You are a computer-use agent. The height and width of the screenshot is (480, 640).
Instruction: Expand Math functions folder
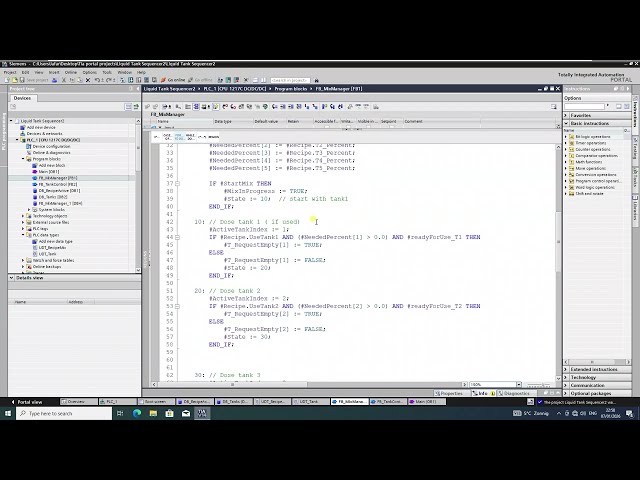coord(566,162)
